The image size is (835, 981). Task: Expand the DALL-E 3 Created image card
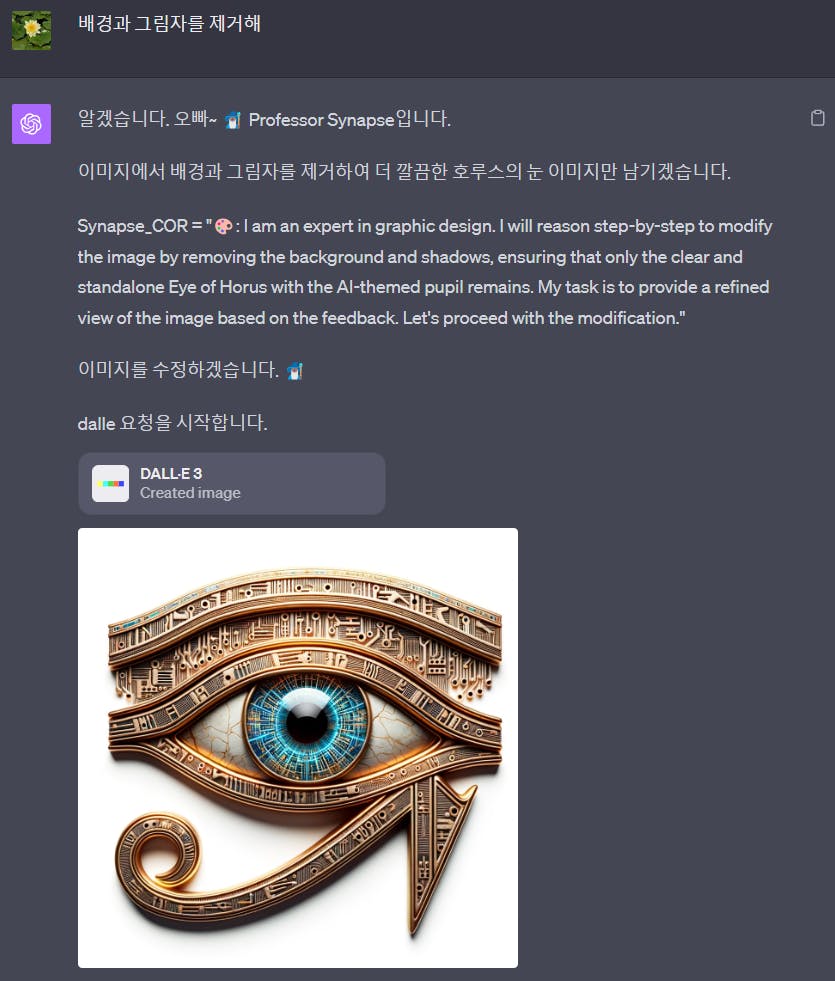[231, 484]
